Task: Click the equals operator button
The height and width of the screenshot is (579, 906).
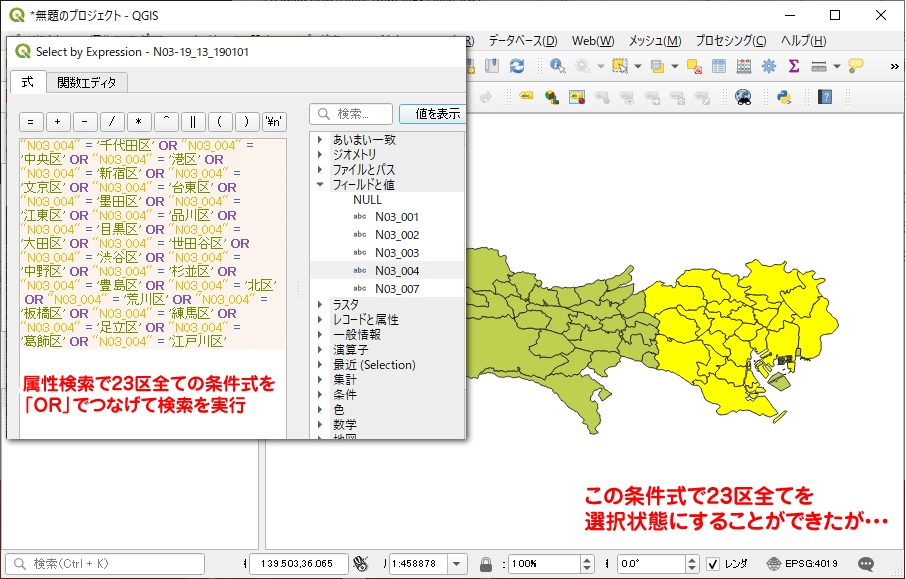Action: (30, 123)
